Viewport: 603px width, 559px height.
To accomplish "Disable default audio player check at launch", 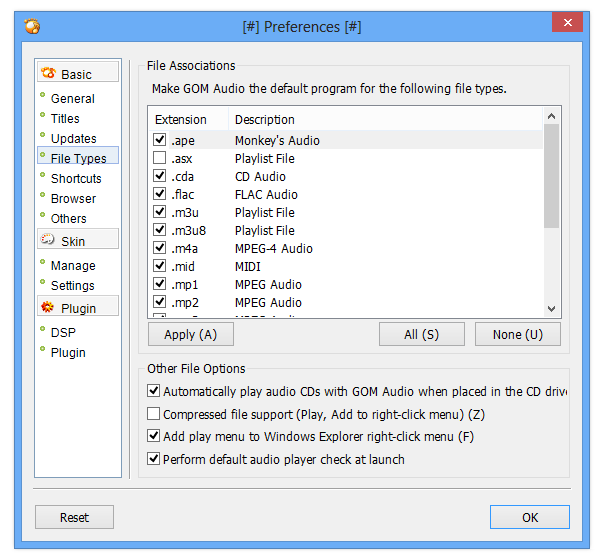I will tap(154, 460).
